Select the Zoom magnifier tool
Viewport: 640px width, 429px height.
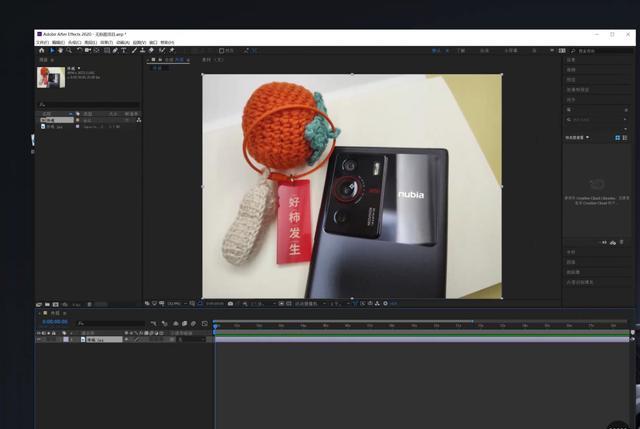pos(68,50)
